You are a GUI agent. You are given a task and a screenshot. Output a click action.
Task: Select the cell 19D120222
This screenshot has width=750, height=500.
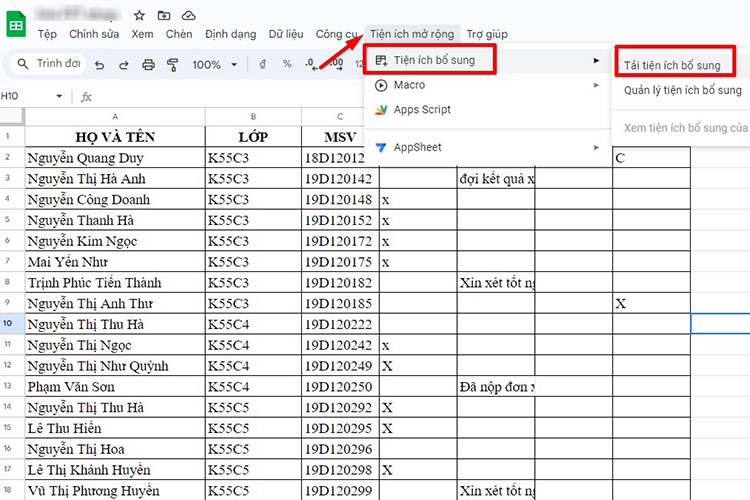pyautogui.click(x=340, y=324)
